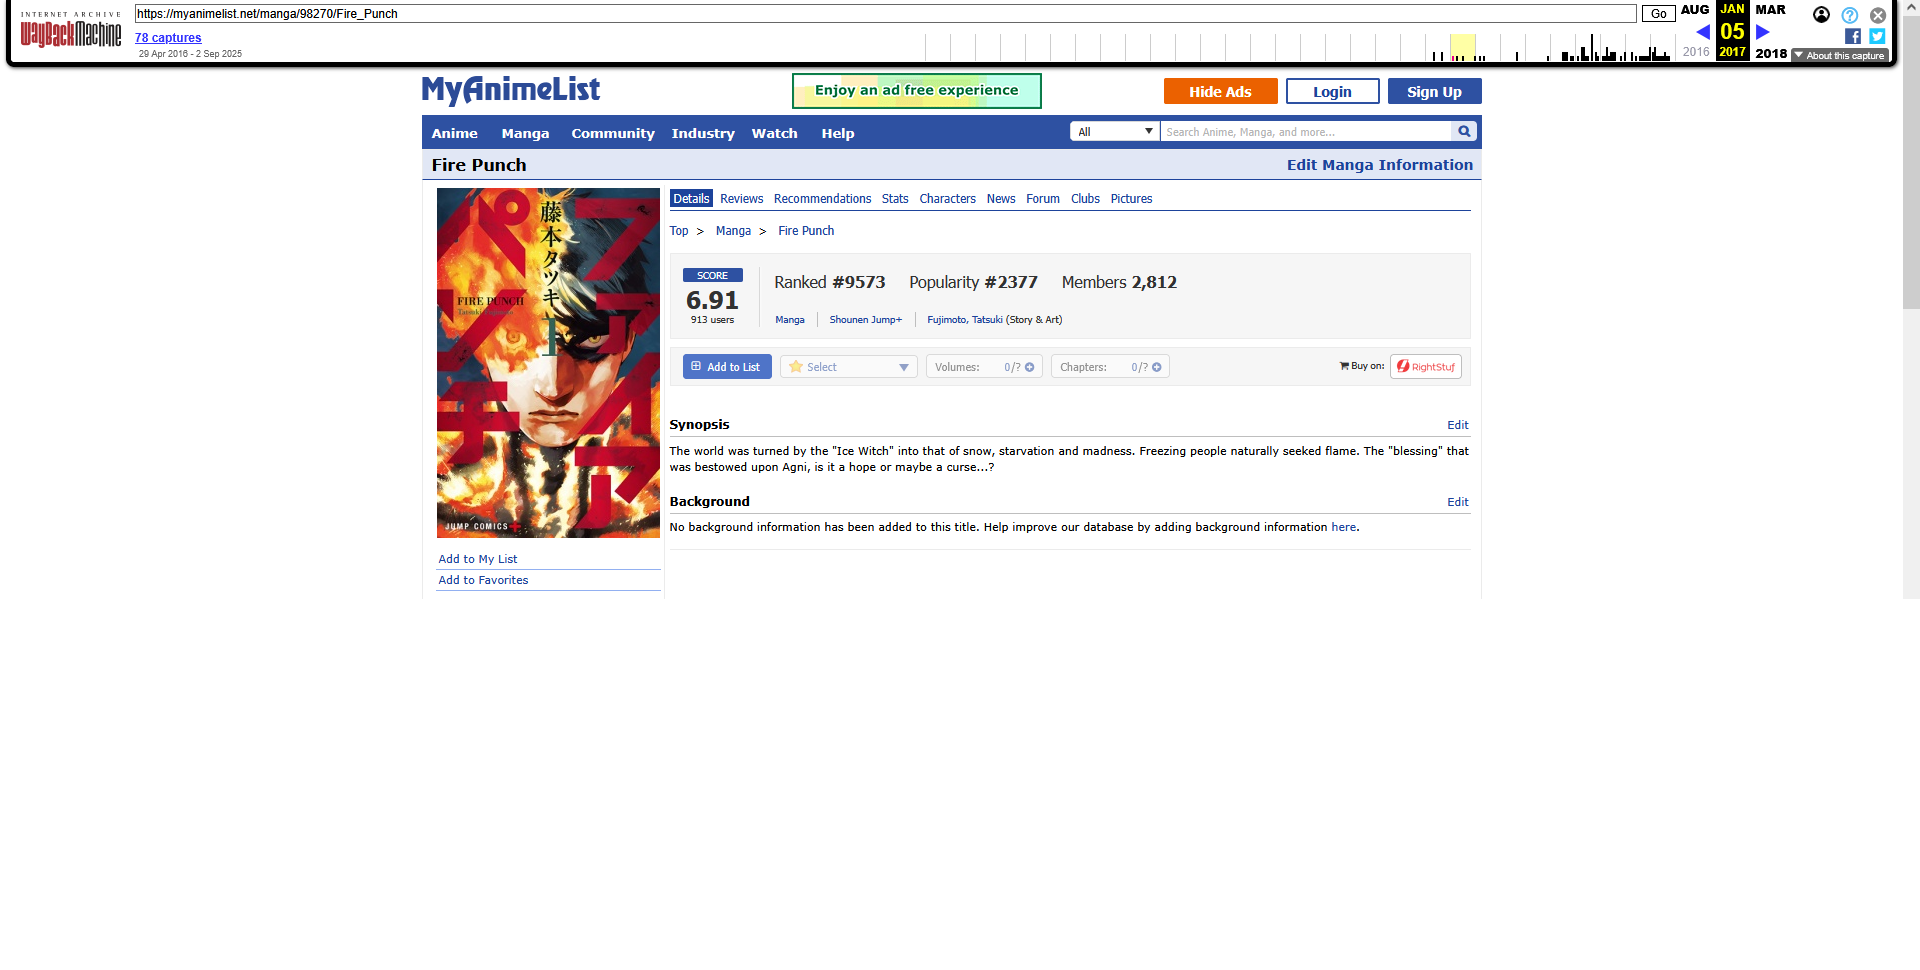The height and width of the screenshot is (970, 1920).
Task: Open the Manga menu
Action: [x=525, y=133]
